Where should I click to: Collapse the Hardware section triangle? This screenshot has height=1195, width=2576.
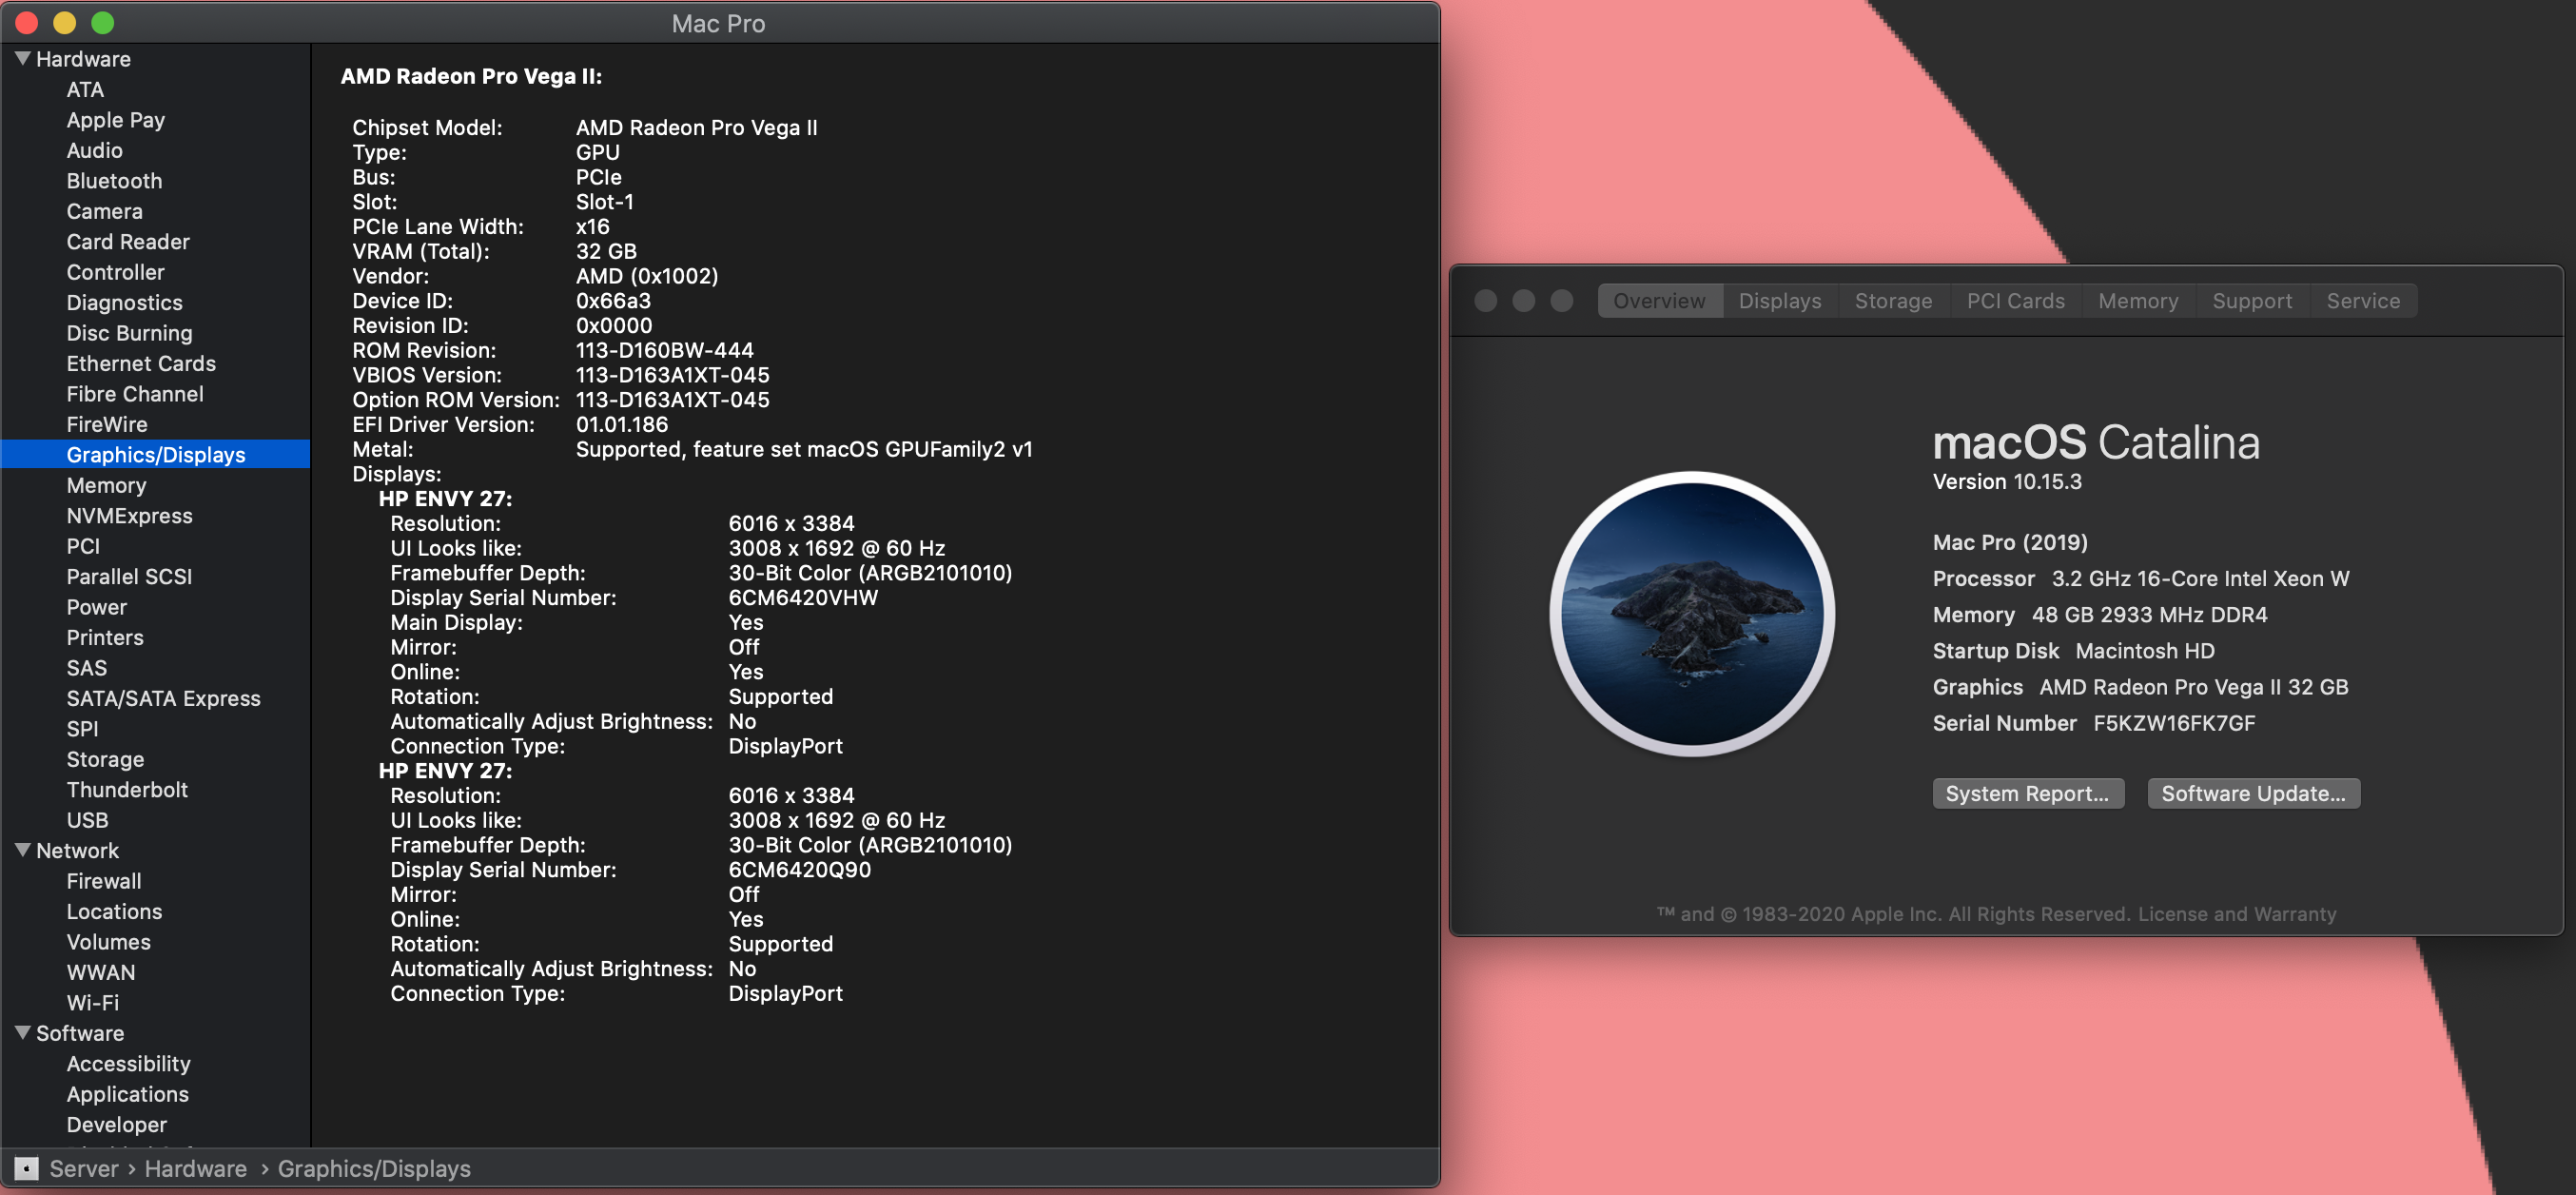[x=22, y=58]
